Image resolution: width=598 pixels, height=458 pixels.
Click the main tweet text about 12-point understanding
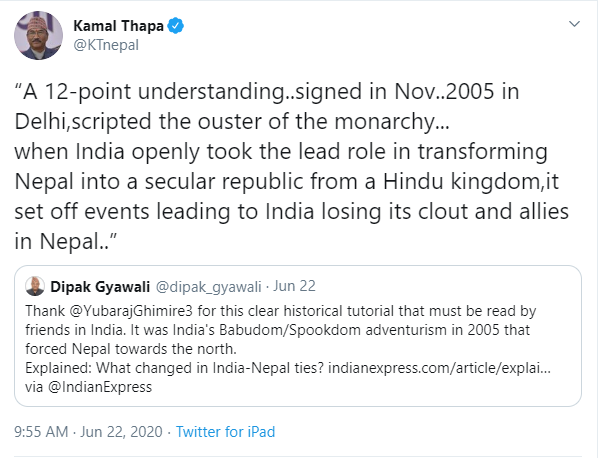point(292,166)
